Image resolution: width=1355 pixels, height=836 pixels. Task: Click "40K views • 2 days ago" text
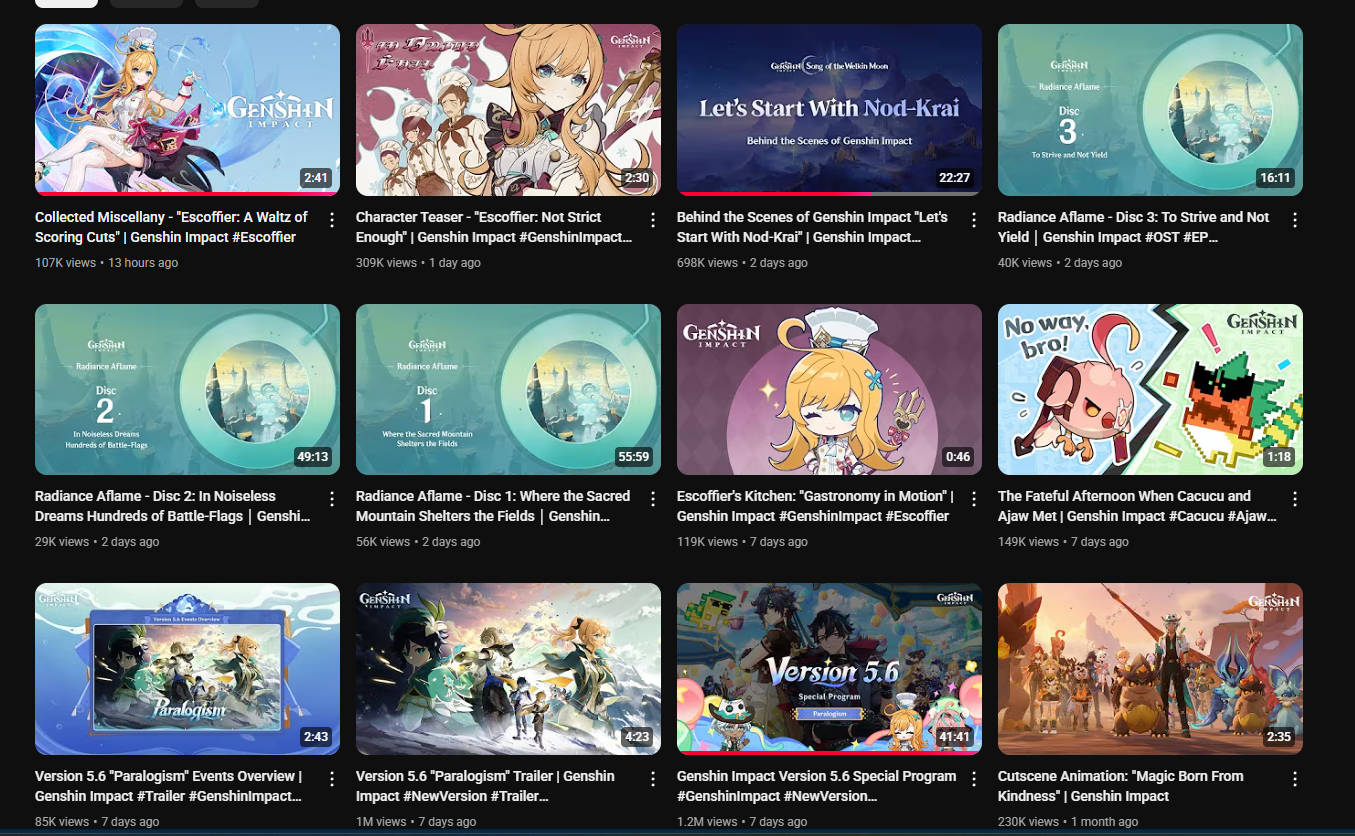pos(1060,263)
